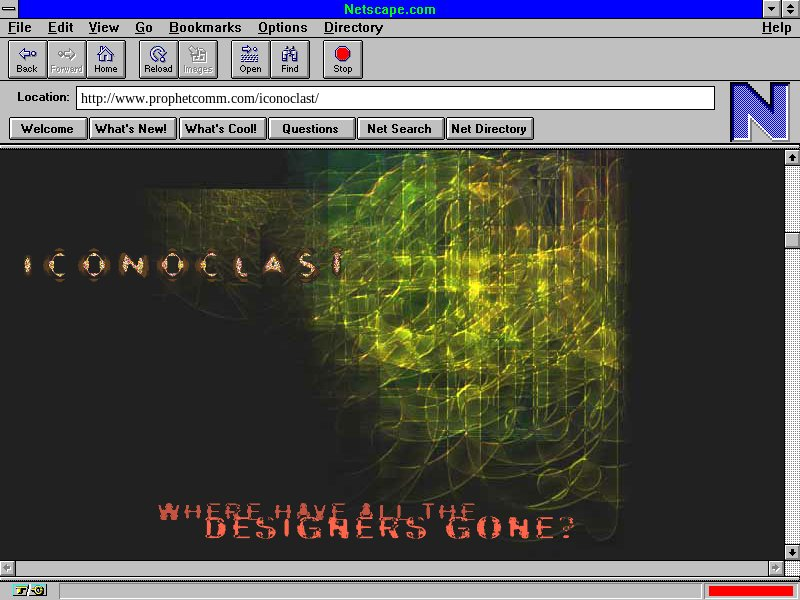
Task: Click the Netscape N logo
Action: 759,112
